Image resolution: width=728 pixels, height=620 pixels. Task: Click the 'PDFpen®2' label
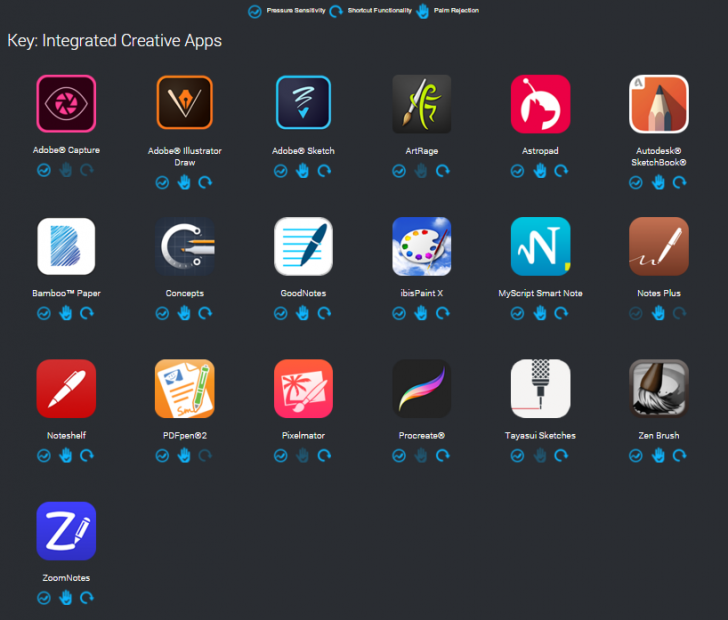(x=185, y=435)
